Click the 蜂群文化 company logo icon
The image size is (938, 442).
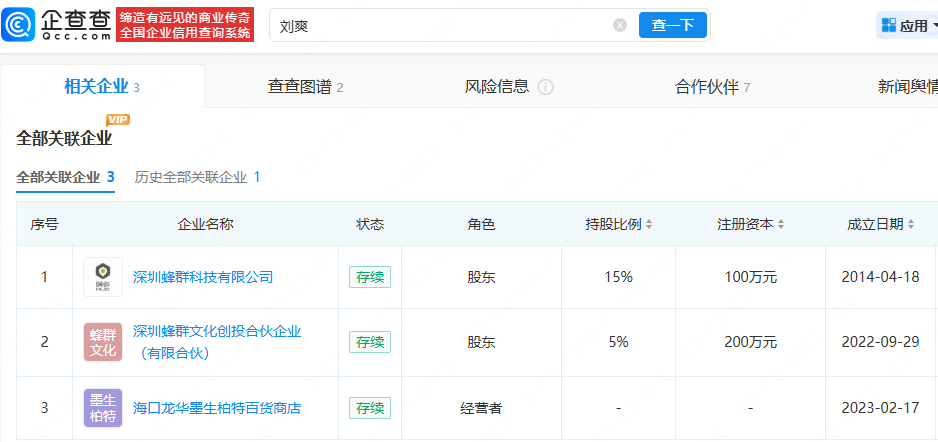103,342
